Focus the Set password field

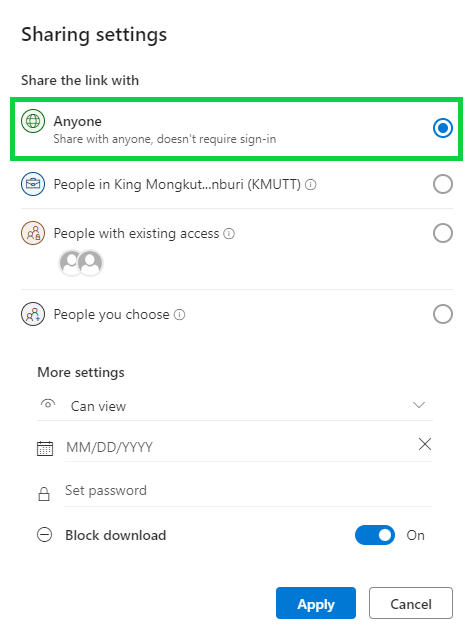(248, 491)
